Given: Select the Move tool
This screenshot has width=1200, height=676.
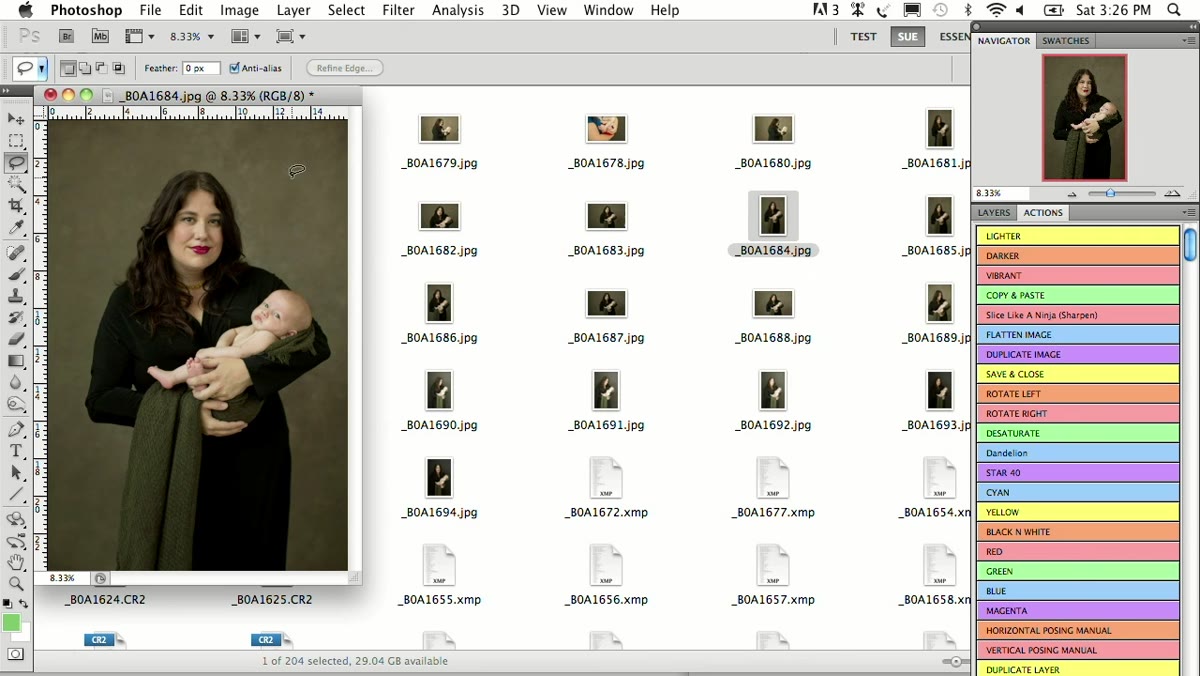Looking at the screenshot, I should [16, 120].
